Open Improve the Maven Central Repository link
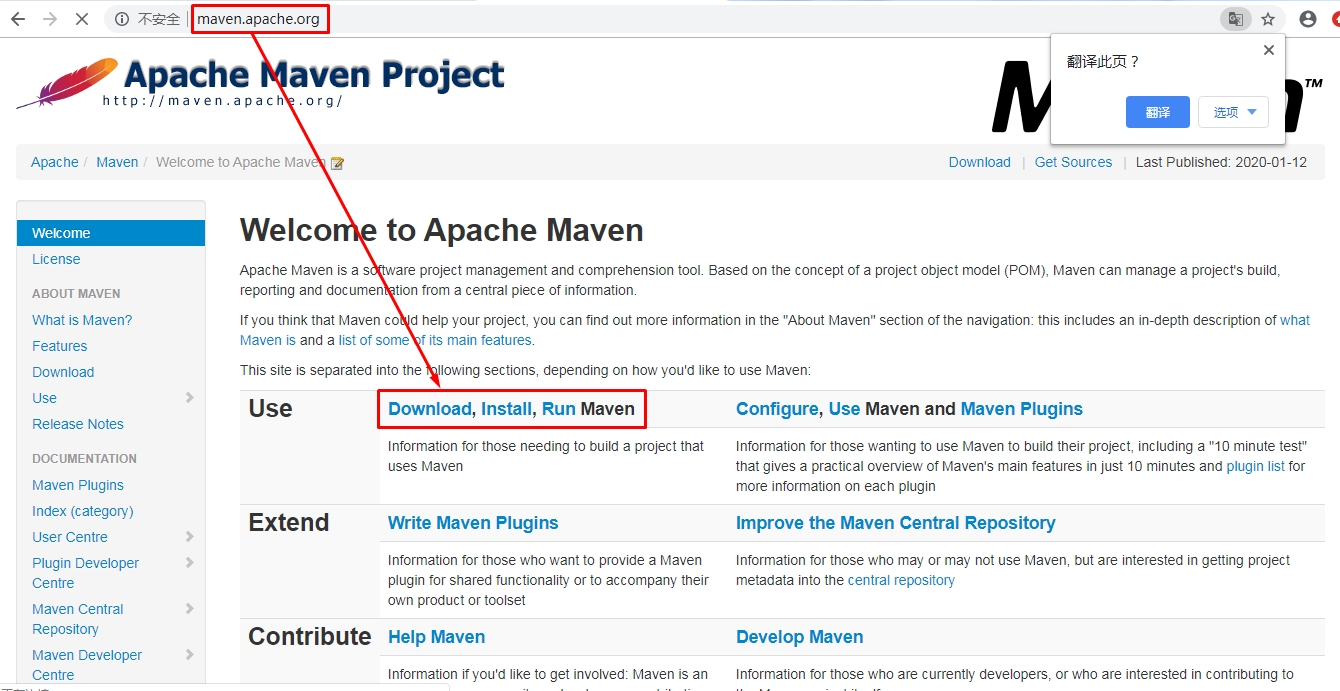 [896, 522]
